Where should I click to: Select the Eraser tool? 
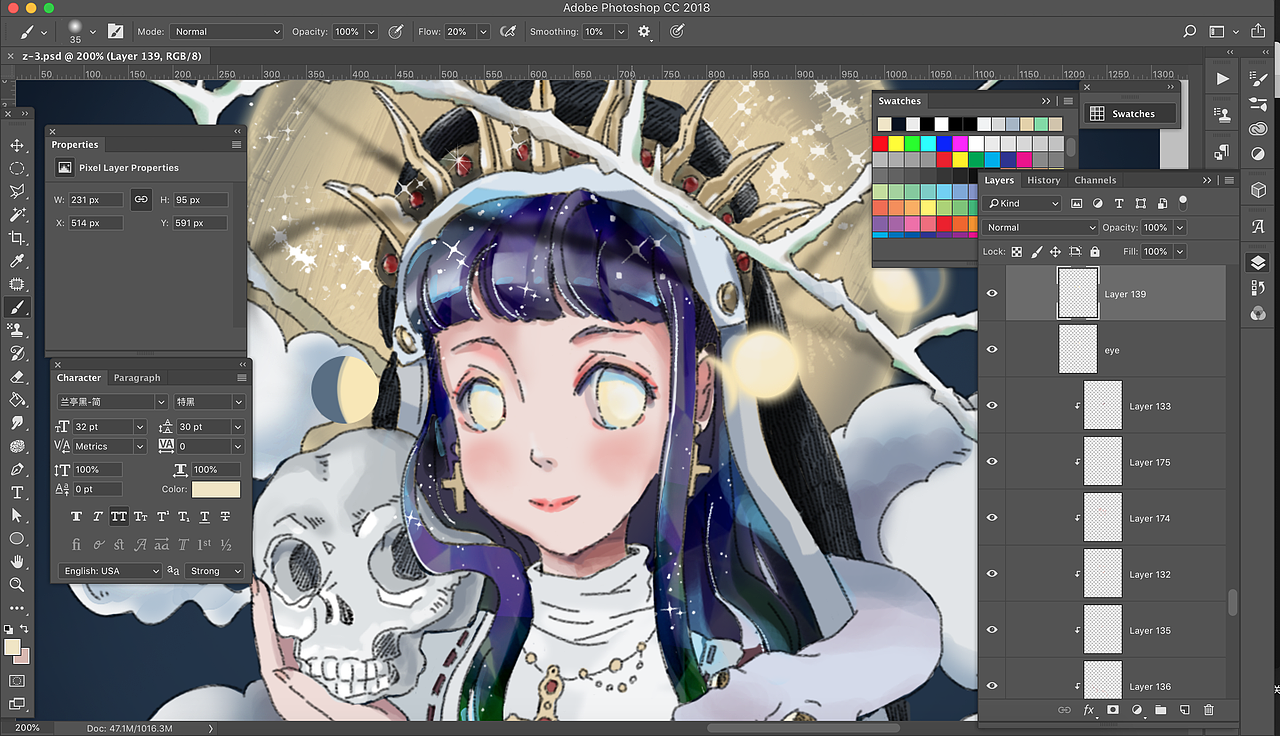pos(17,377)
